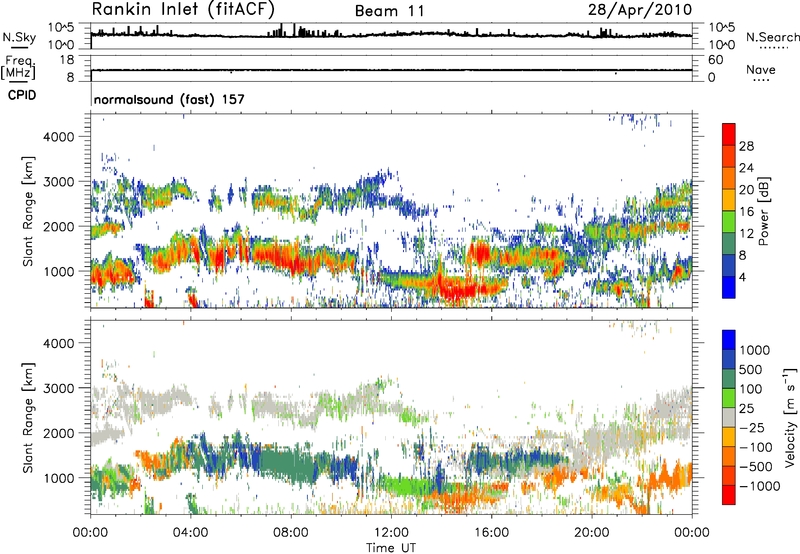This screenshot has height=554, width=800.
Task: Click the 'N.Sky' legend label
Action: [19, 37]
